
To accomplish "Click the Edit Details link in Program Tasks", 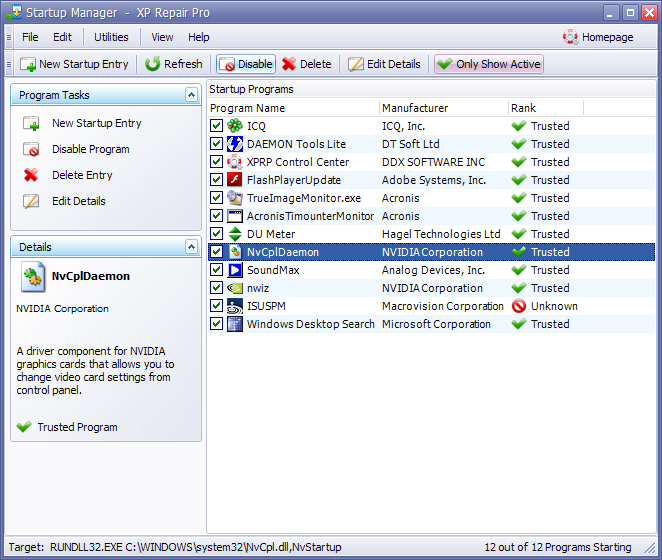I will (x=79, y=201).
